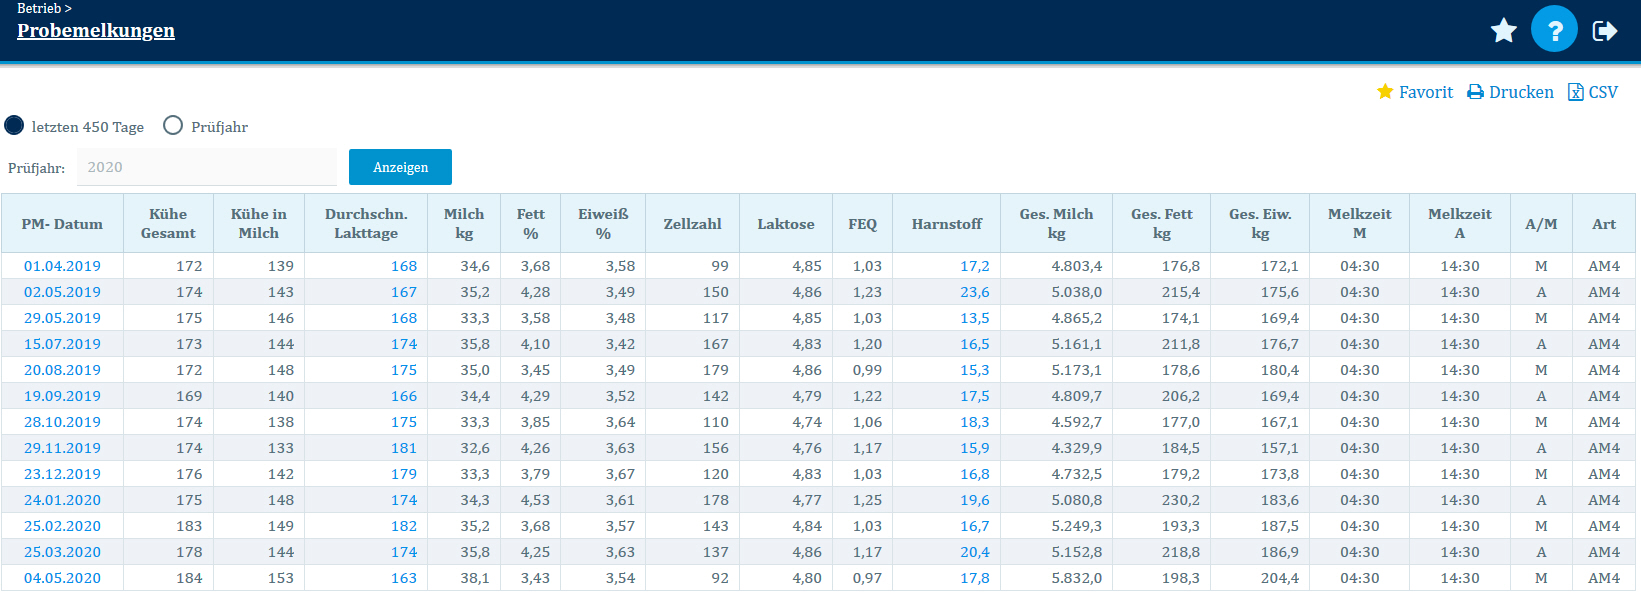This screenshot has width=1641, height=595.
Task: Click the Prüfjahr input field
Action: [206, 167]
